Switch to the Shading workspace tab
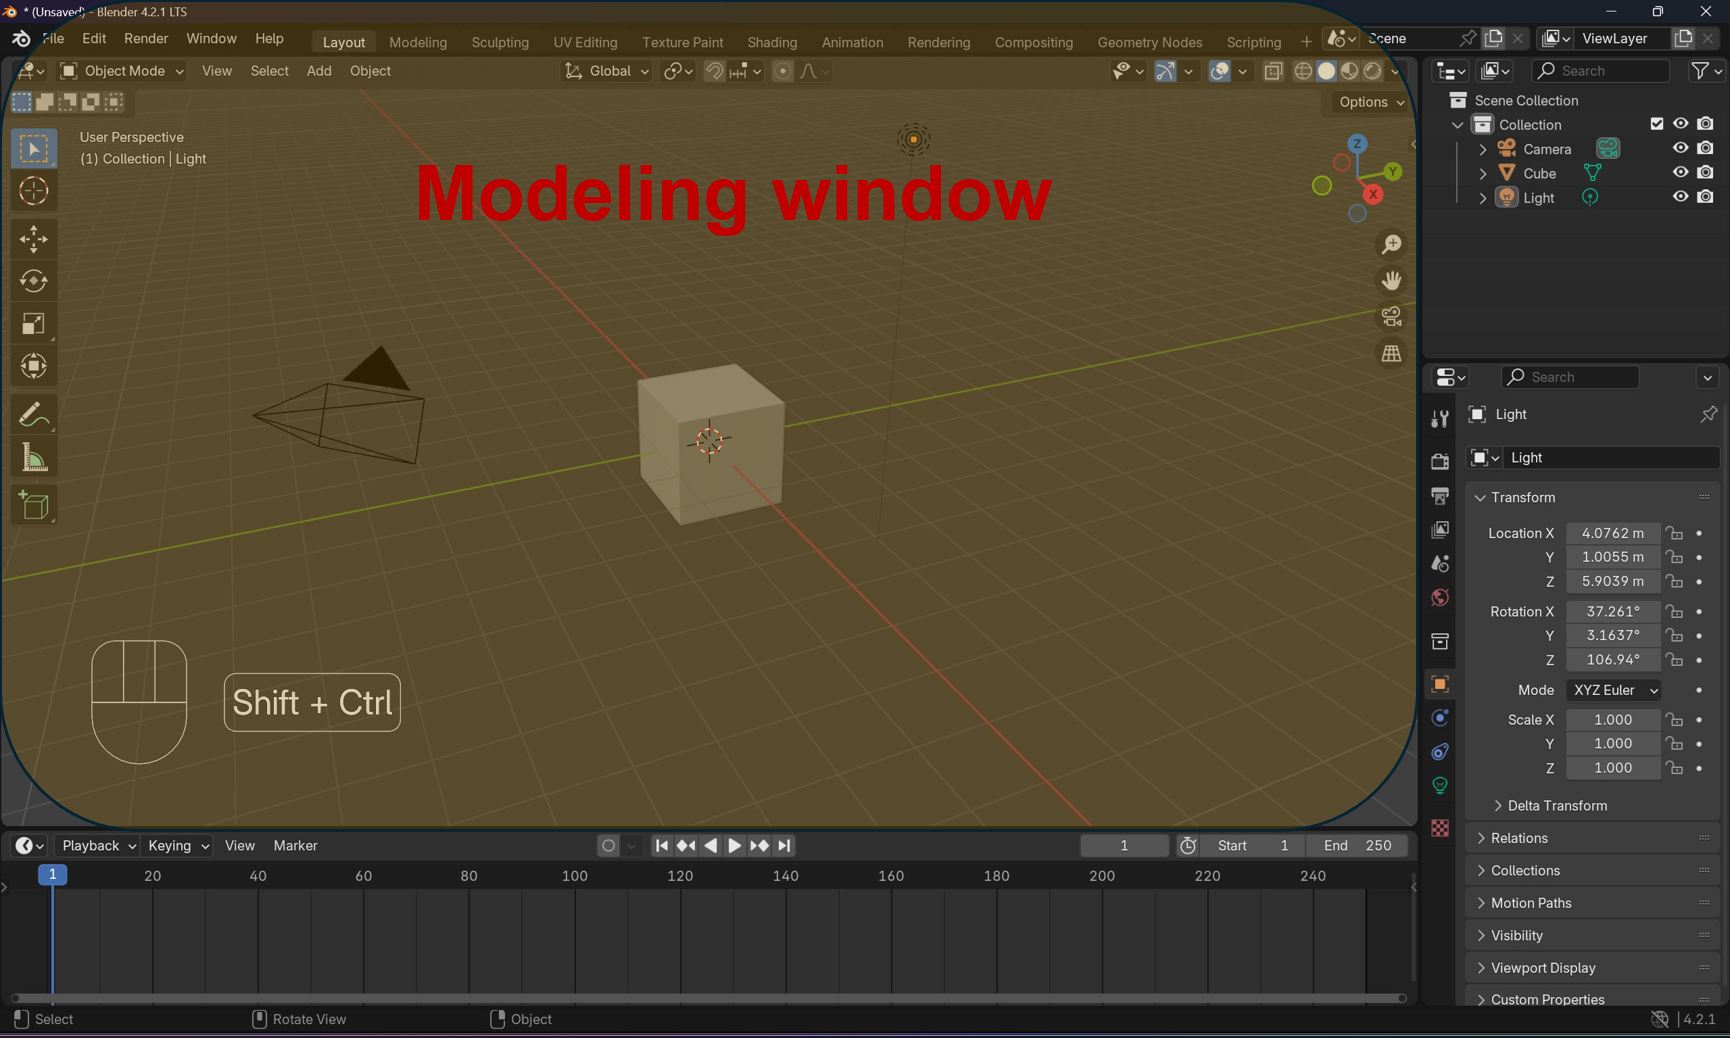 coord(771,42)
